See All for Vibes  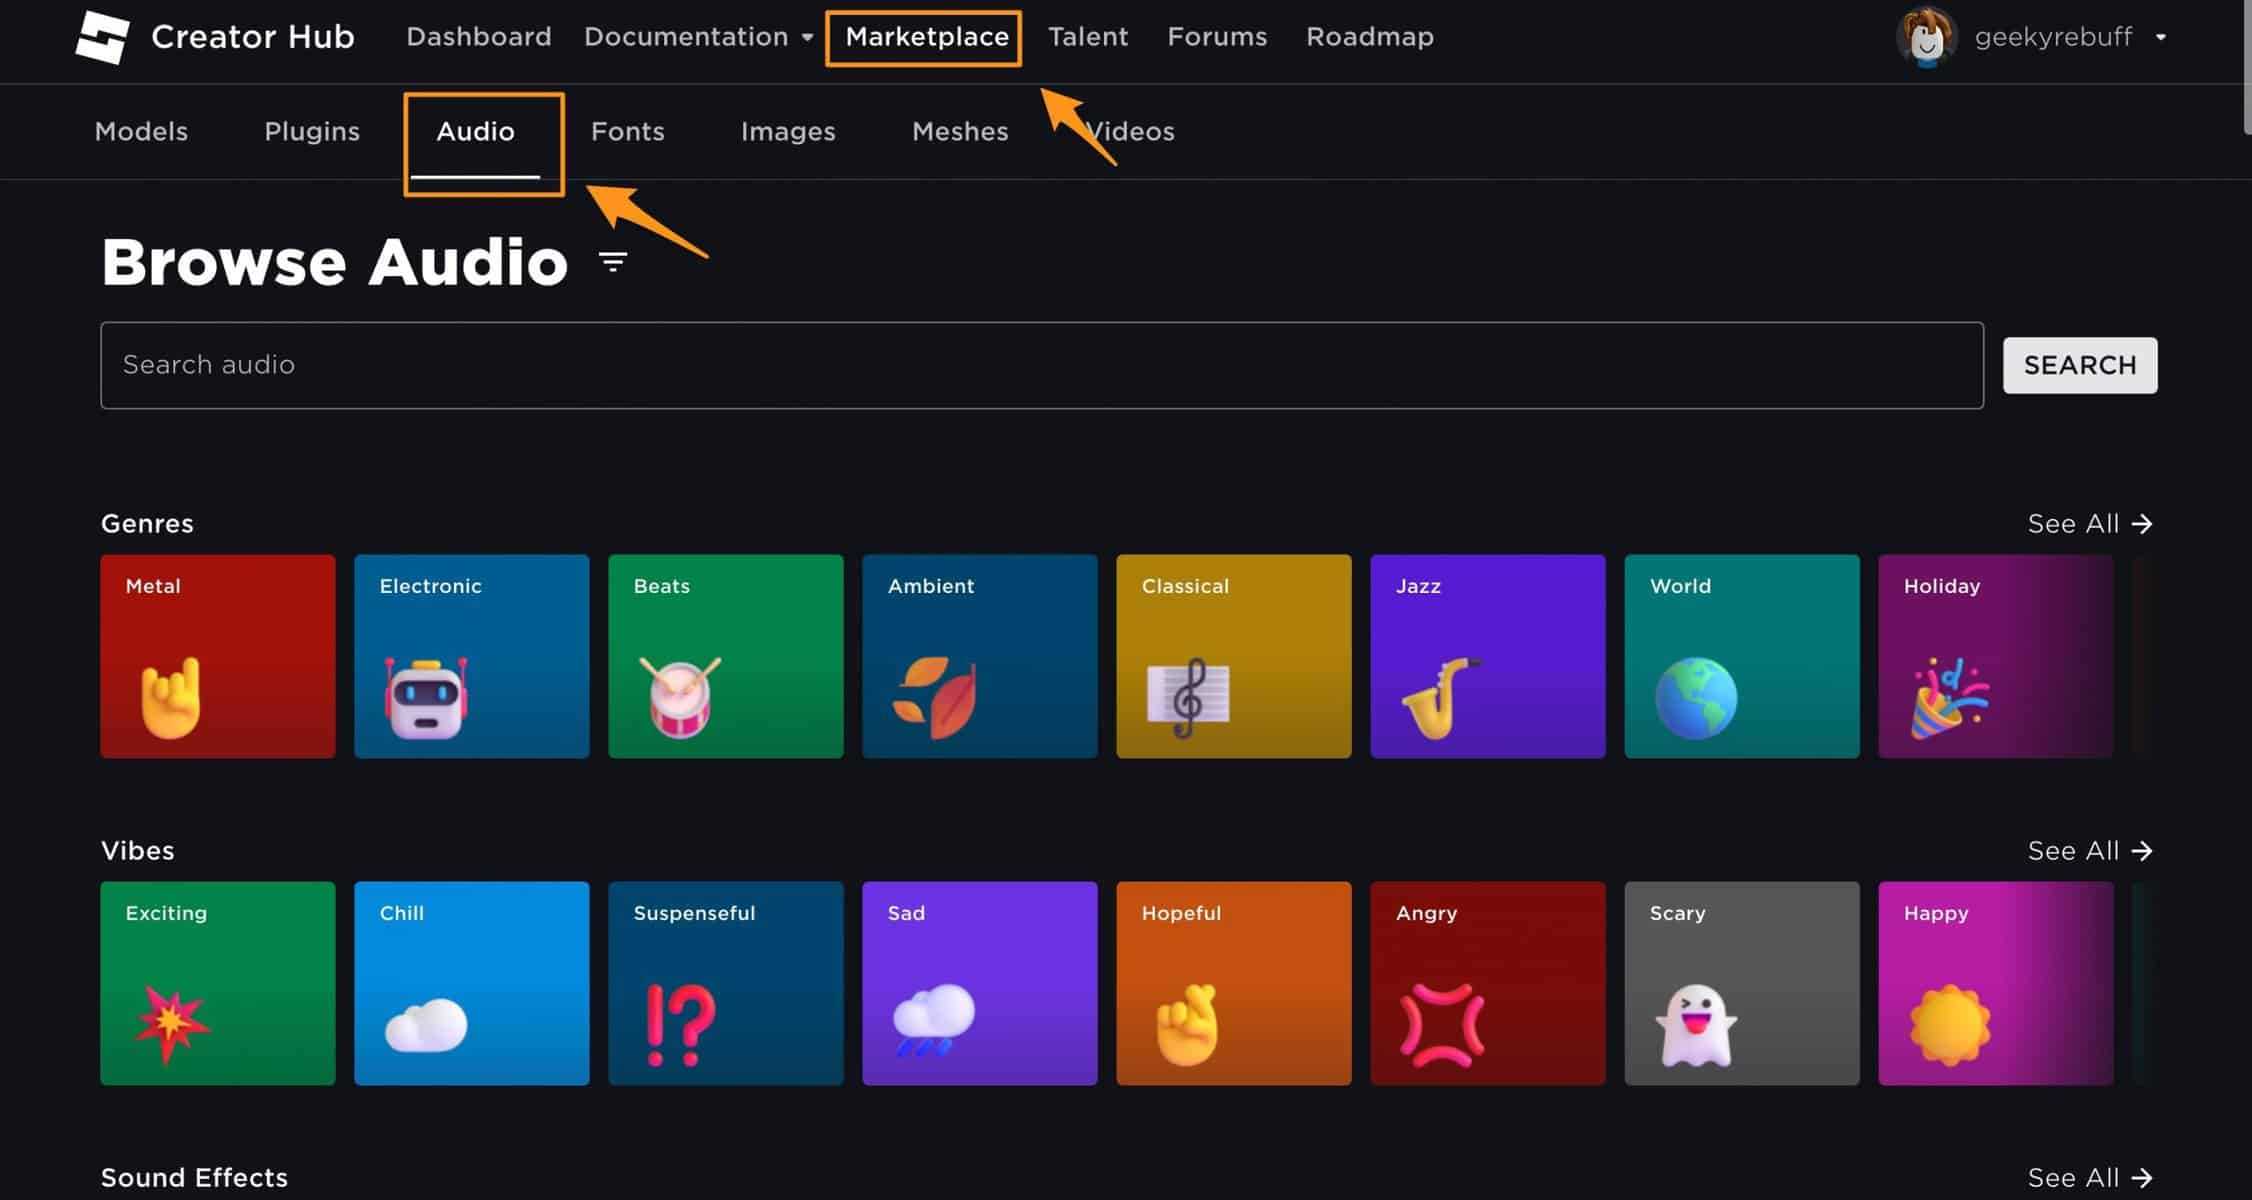pos(2090,850)
